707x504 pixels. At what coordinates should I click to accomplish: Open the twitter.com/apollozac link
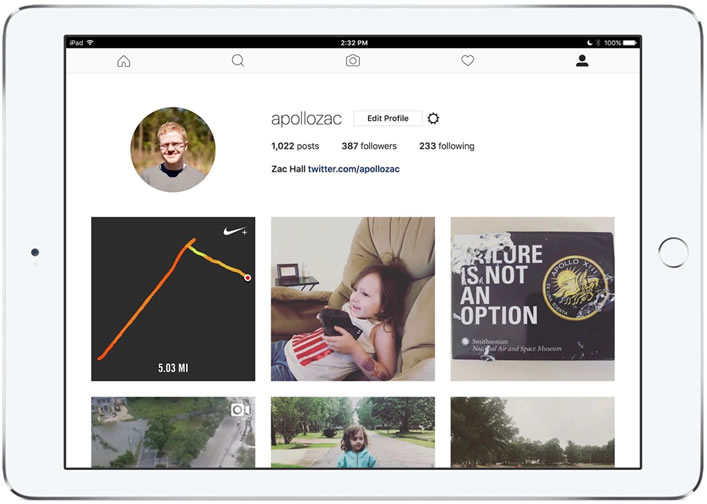[354, 169]
